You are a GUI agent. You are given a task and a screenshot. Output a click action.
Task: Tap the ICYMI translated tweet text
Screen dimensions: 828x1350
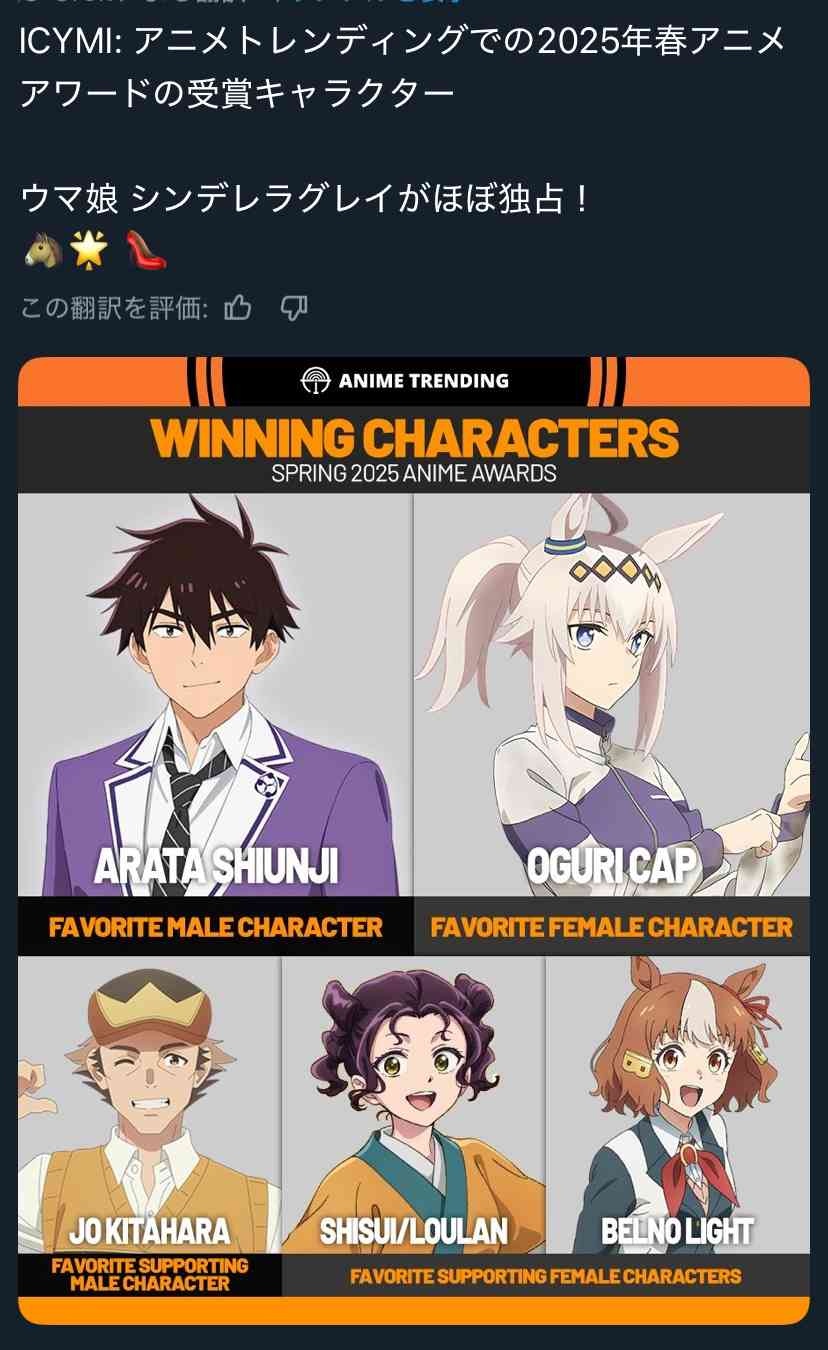(403, 67)
